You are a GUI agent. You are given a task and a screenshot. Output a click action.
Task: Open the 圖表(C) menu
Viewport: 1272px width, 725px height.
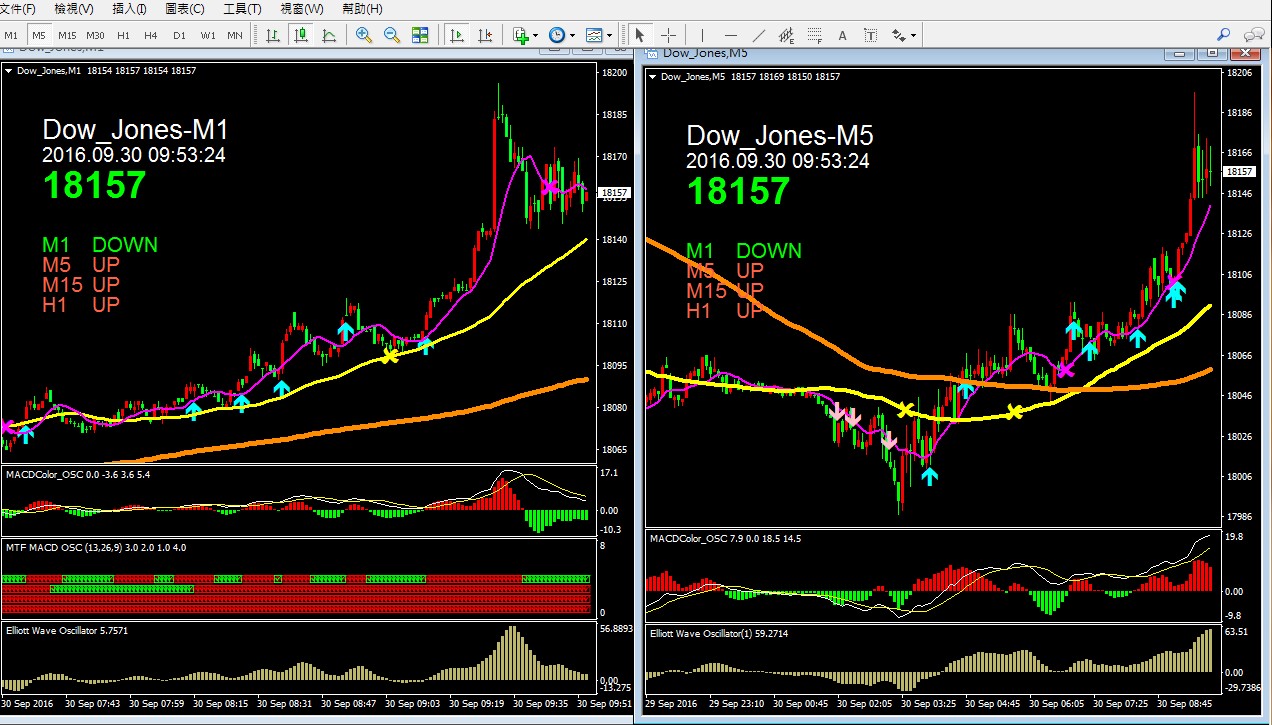coord(184,9)
